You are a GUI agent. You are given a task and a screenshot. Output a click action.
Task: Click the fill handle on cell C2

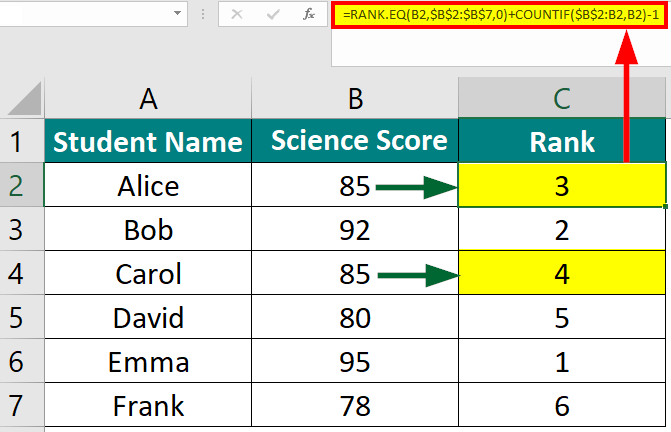665,207
